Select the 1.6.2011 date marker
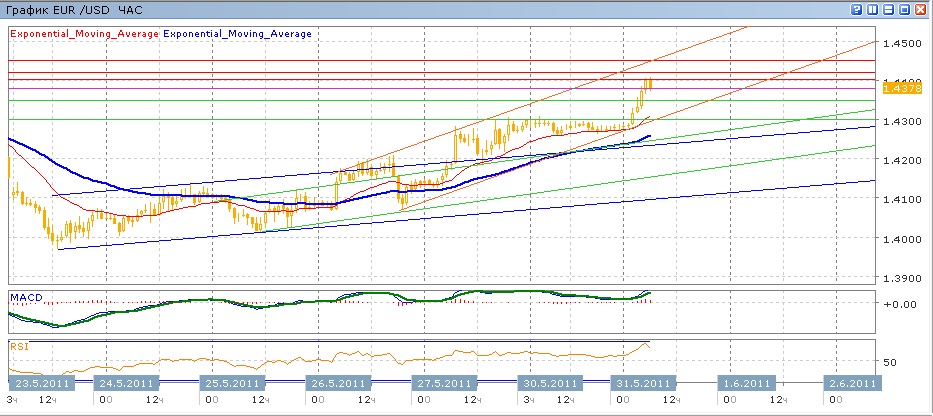The width and height of the screenshot is (933, 416). (746, 383)
